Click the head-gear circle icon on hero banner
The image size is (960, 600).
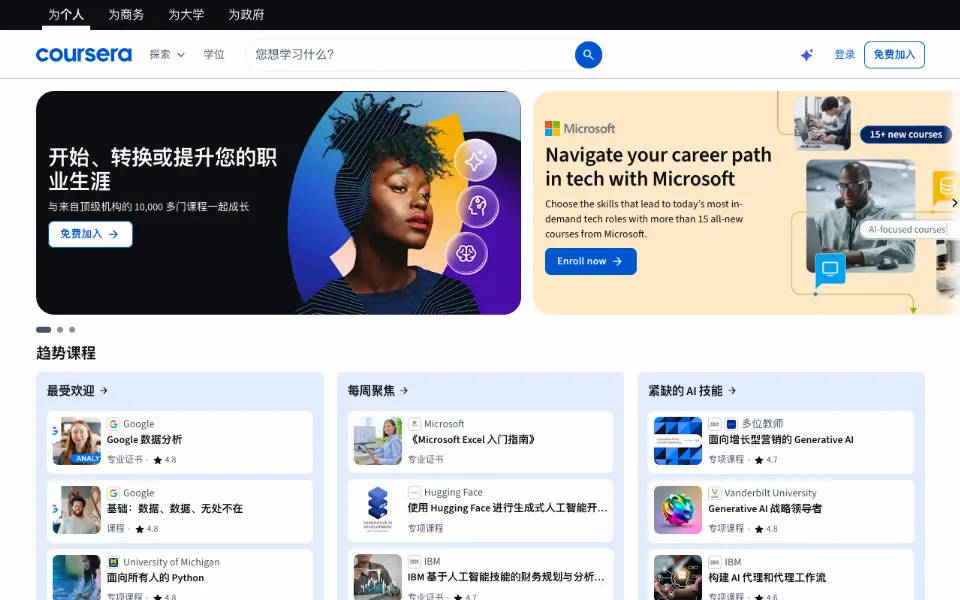pos(478,206)
